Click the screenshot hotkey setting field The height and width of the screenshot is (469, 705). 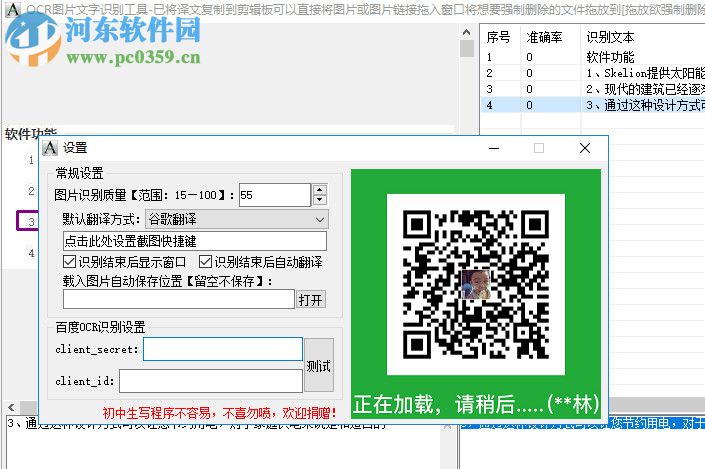click(195, 241)
